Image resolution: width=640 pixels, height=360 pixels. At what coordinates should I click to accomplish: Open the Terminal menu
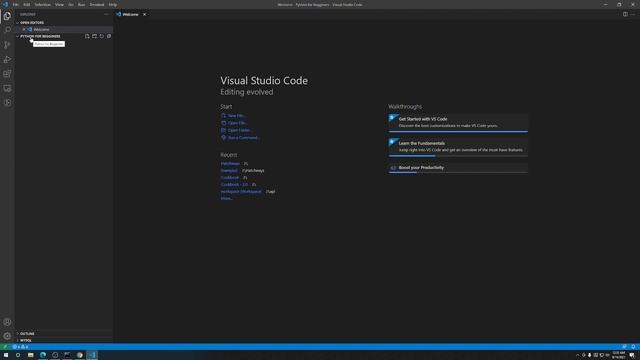(x=97, y=4)
